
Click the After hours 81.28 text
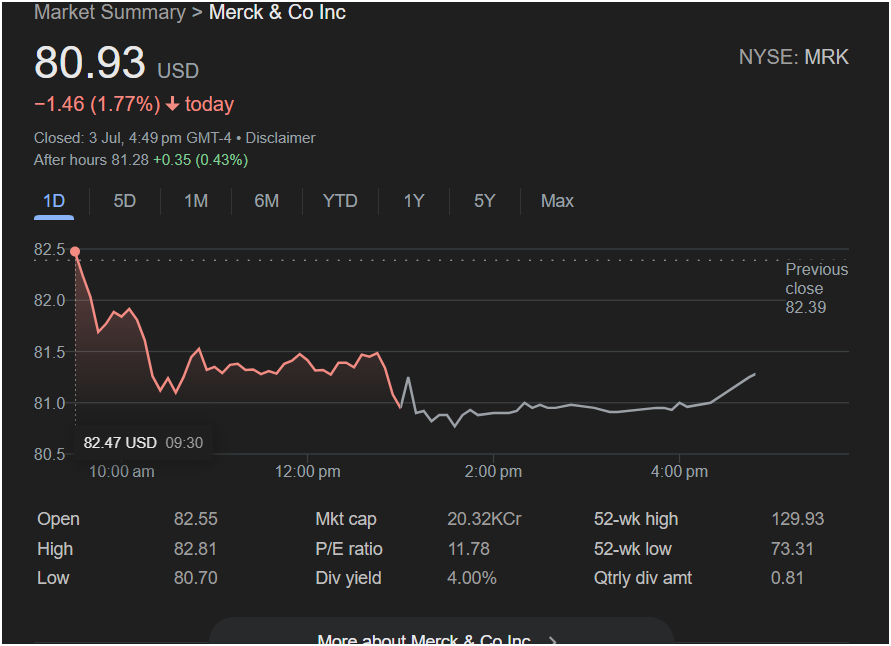[91, 160]
